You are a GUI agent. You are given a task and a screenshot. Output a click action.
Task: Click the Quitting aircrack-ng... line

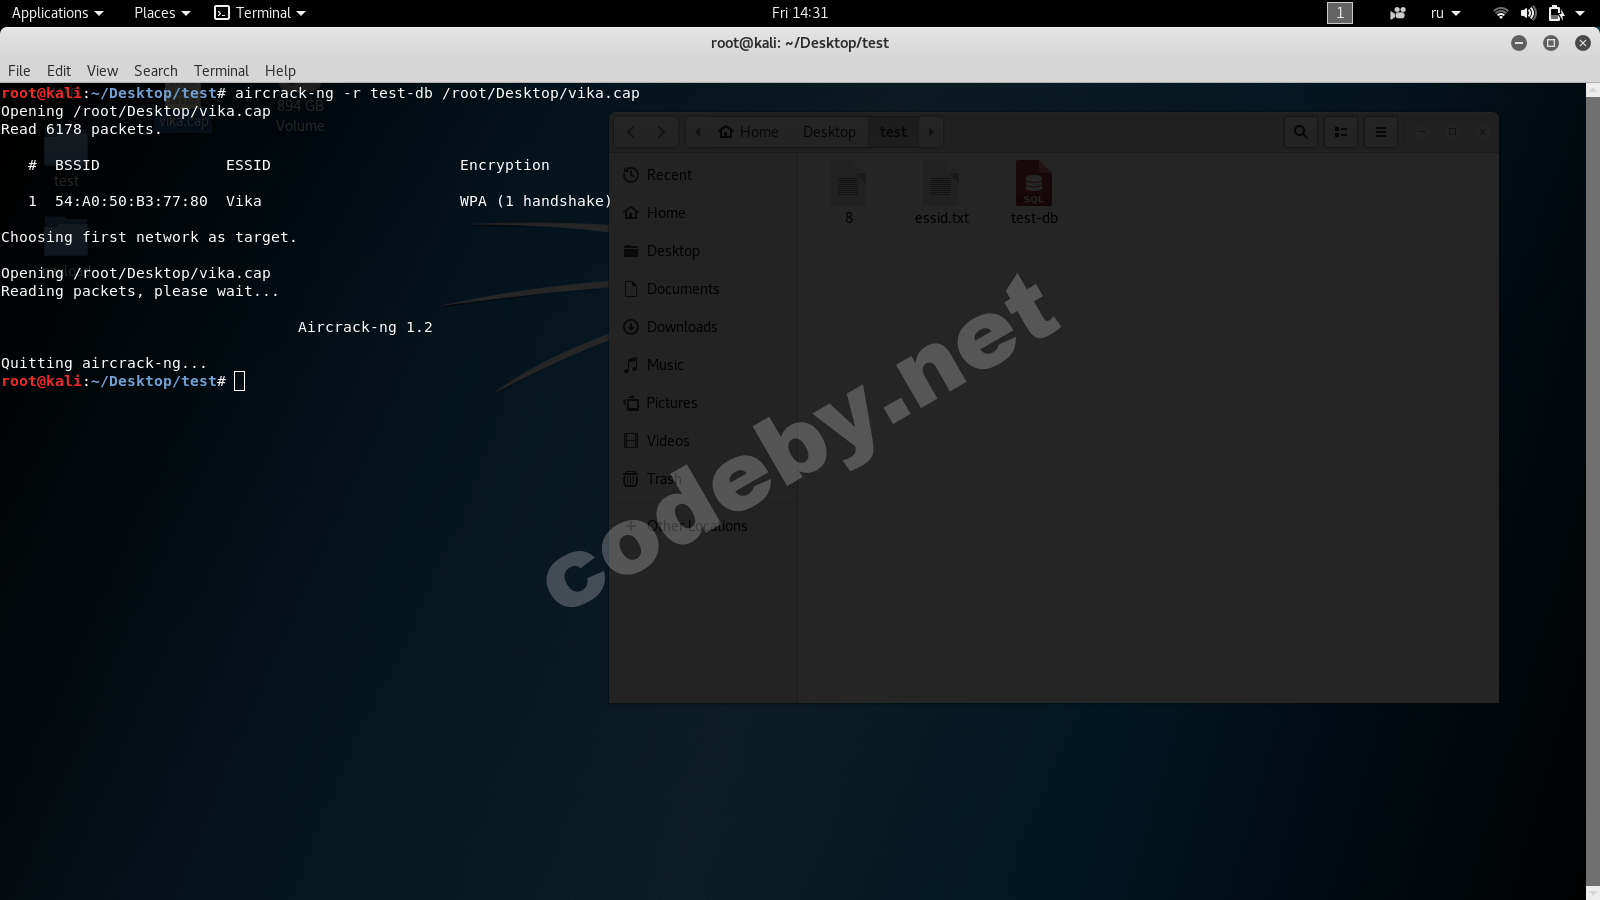tap(104, 363)
